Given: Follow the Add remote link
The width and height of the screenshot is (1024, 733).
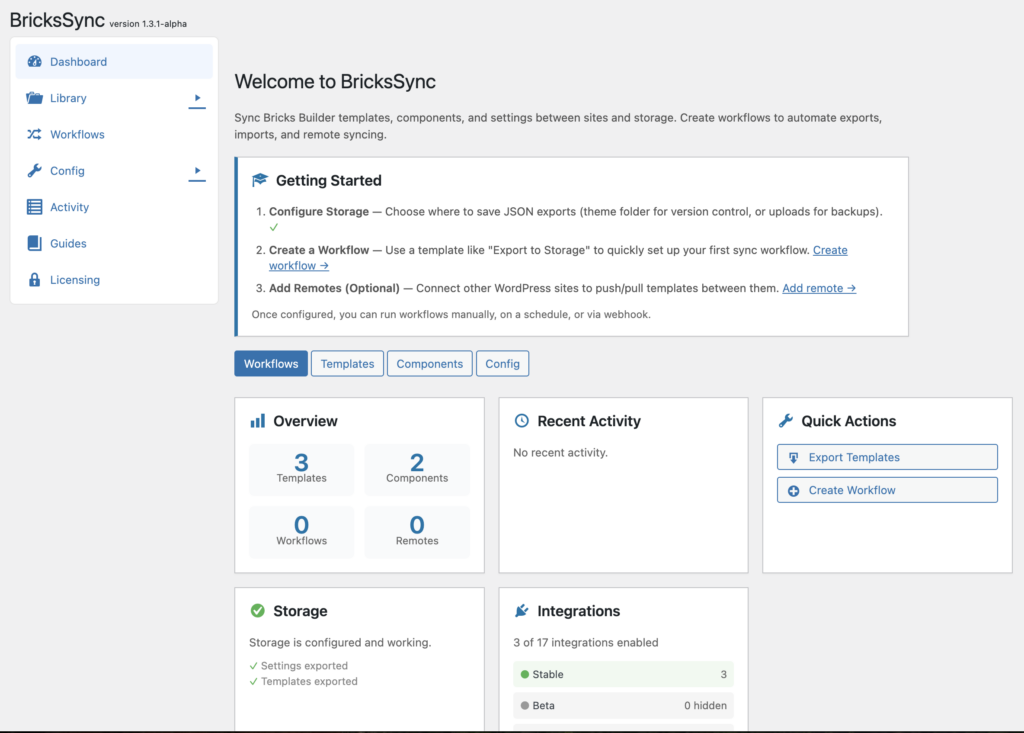Looking at the screenshot, I should coord(818,288).
